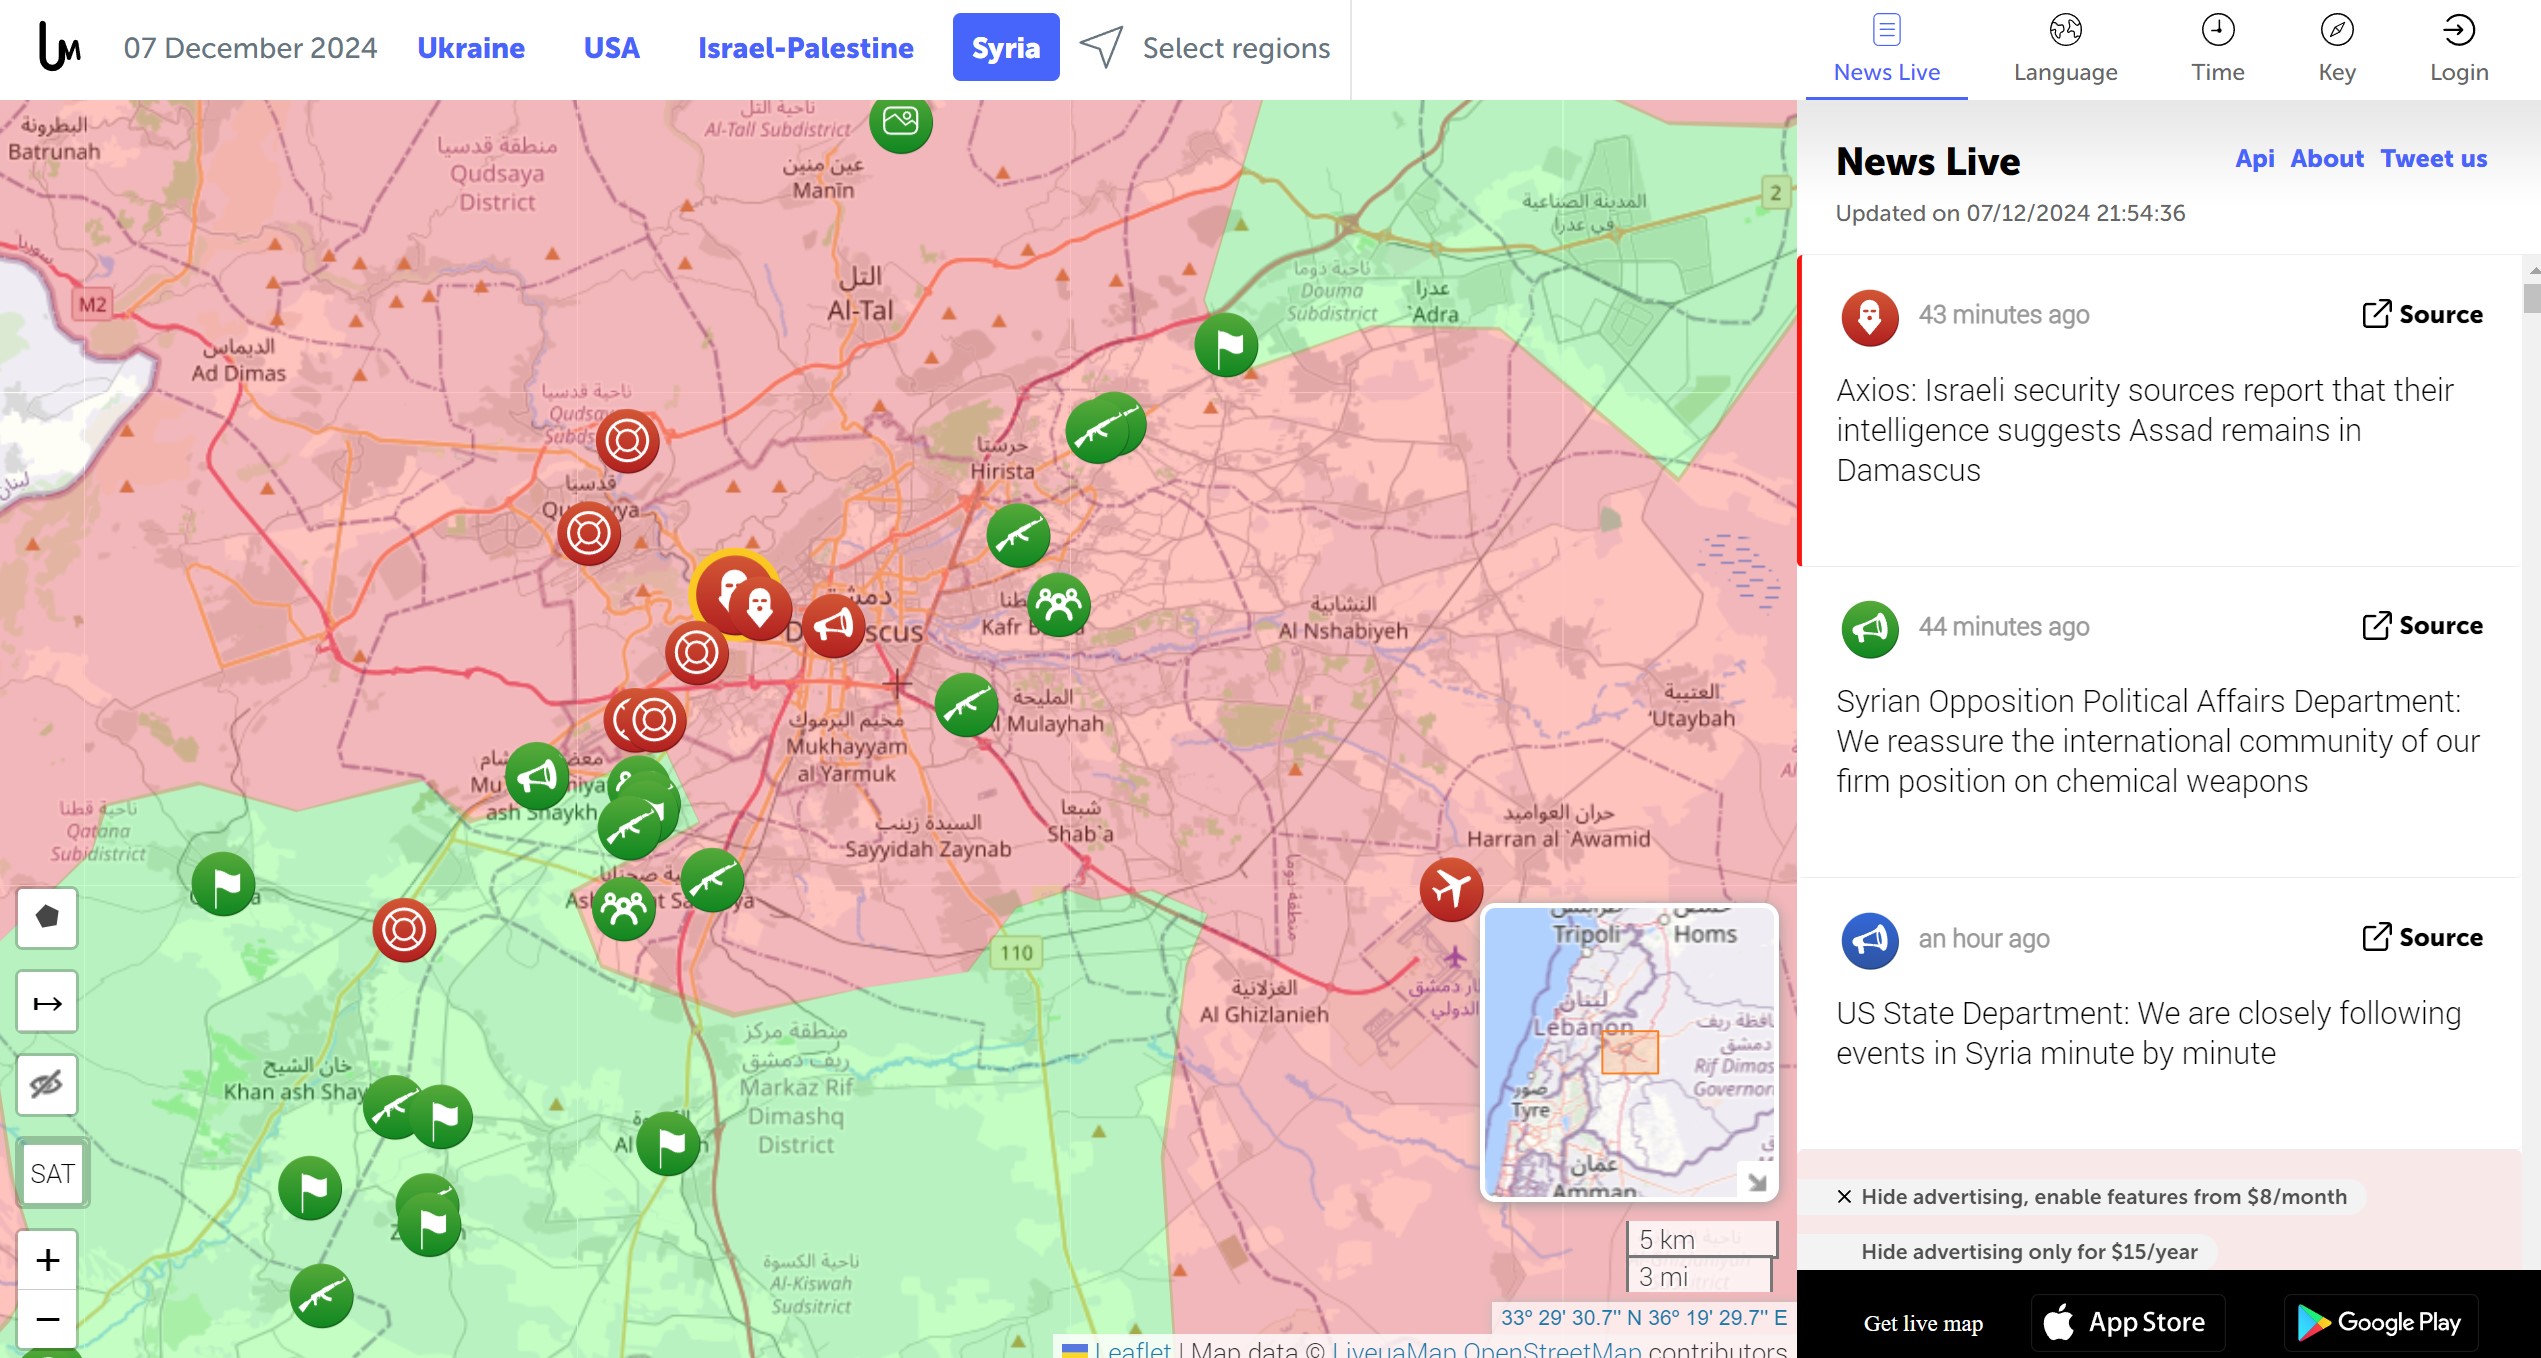Select the distance measure arrow tool

pyautogui.click(x=47, y=1002)
